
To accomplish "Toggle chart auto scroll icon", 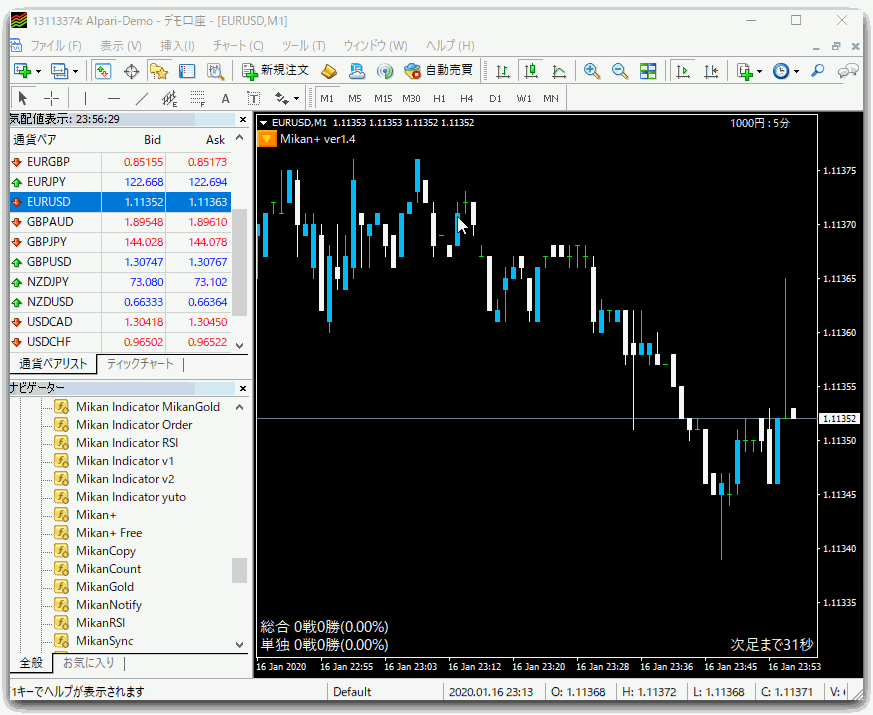I will [x=683, y=71].
